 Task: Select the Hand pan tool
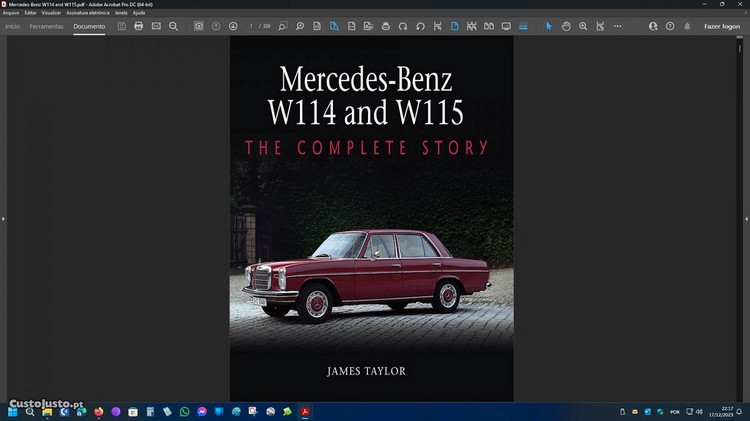tap(566, 26)
